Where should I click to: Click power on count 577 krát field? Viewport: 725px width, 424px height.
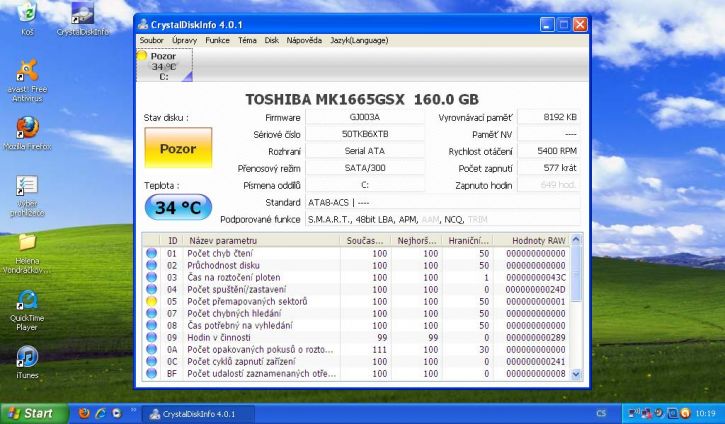[548, 168]
